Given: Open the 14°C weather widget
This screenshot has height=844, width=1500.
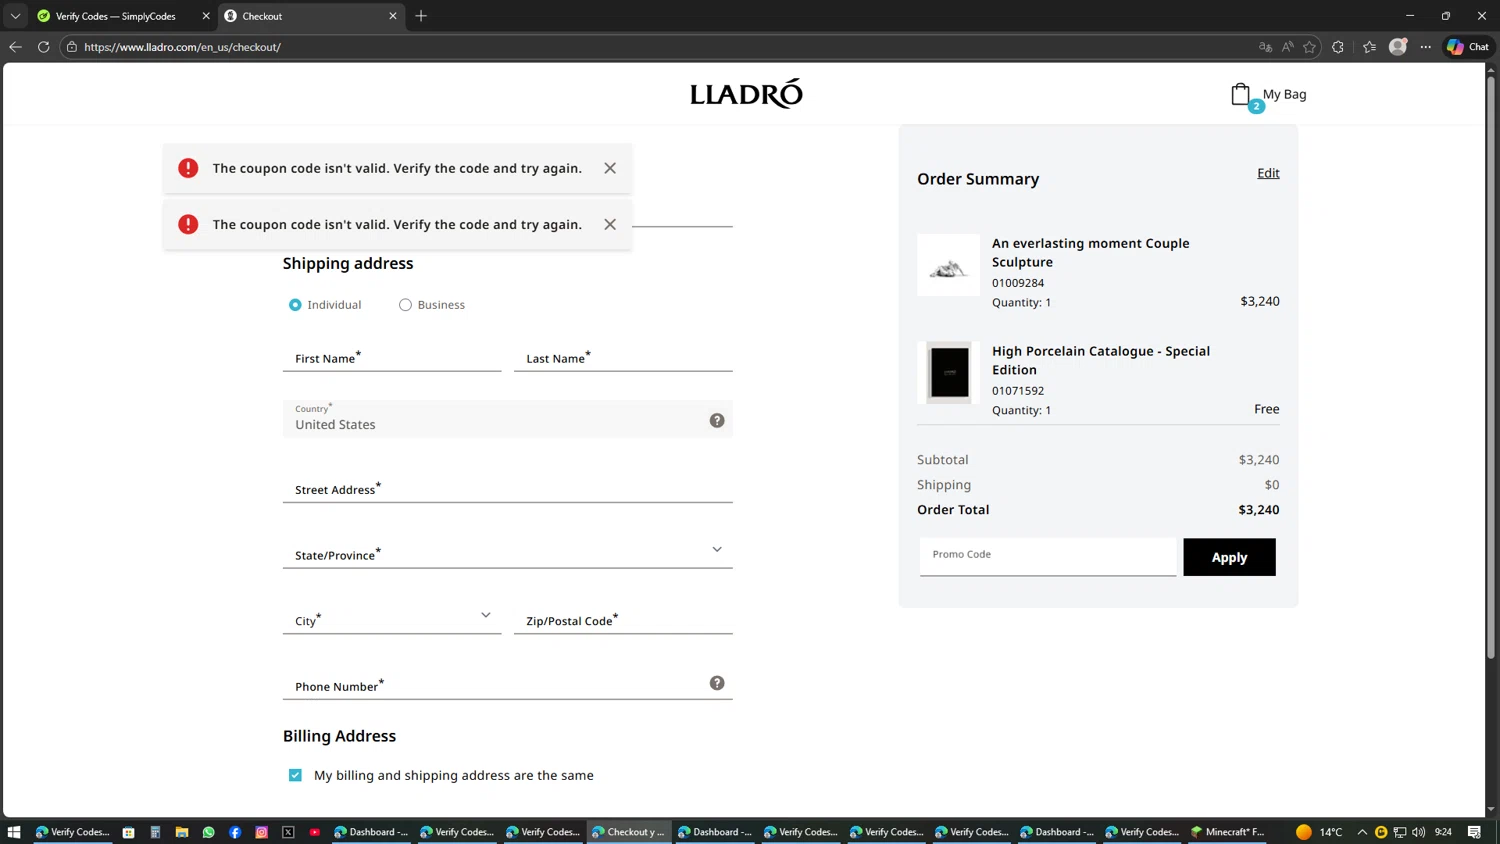Looking at the screenshot, I should (1319, 832).
